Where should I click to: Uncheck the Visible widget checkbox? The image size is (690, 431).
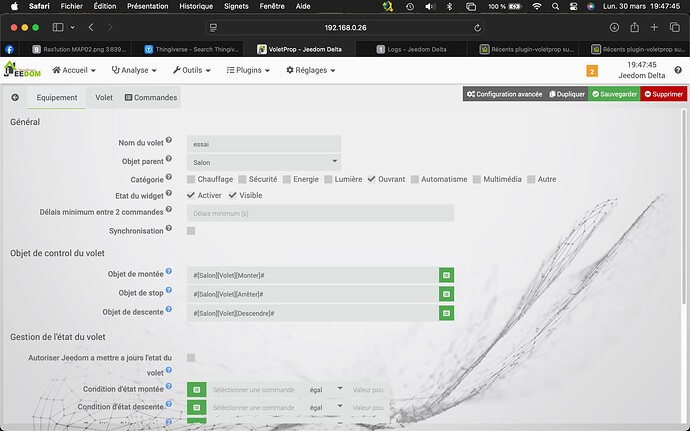232,195
